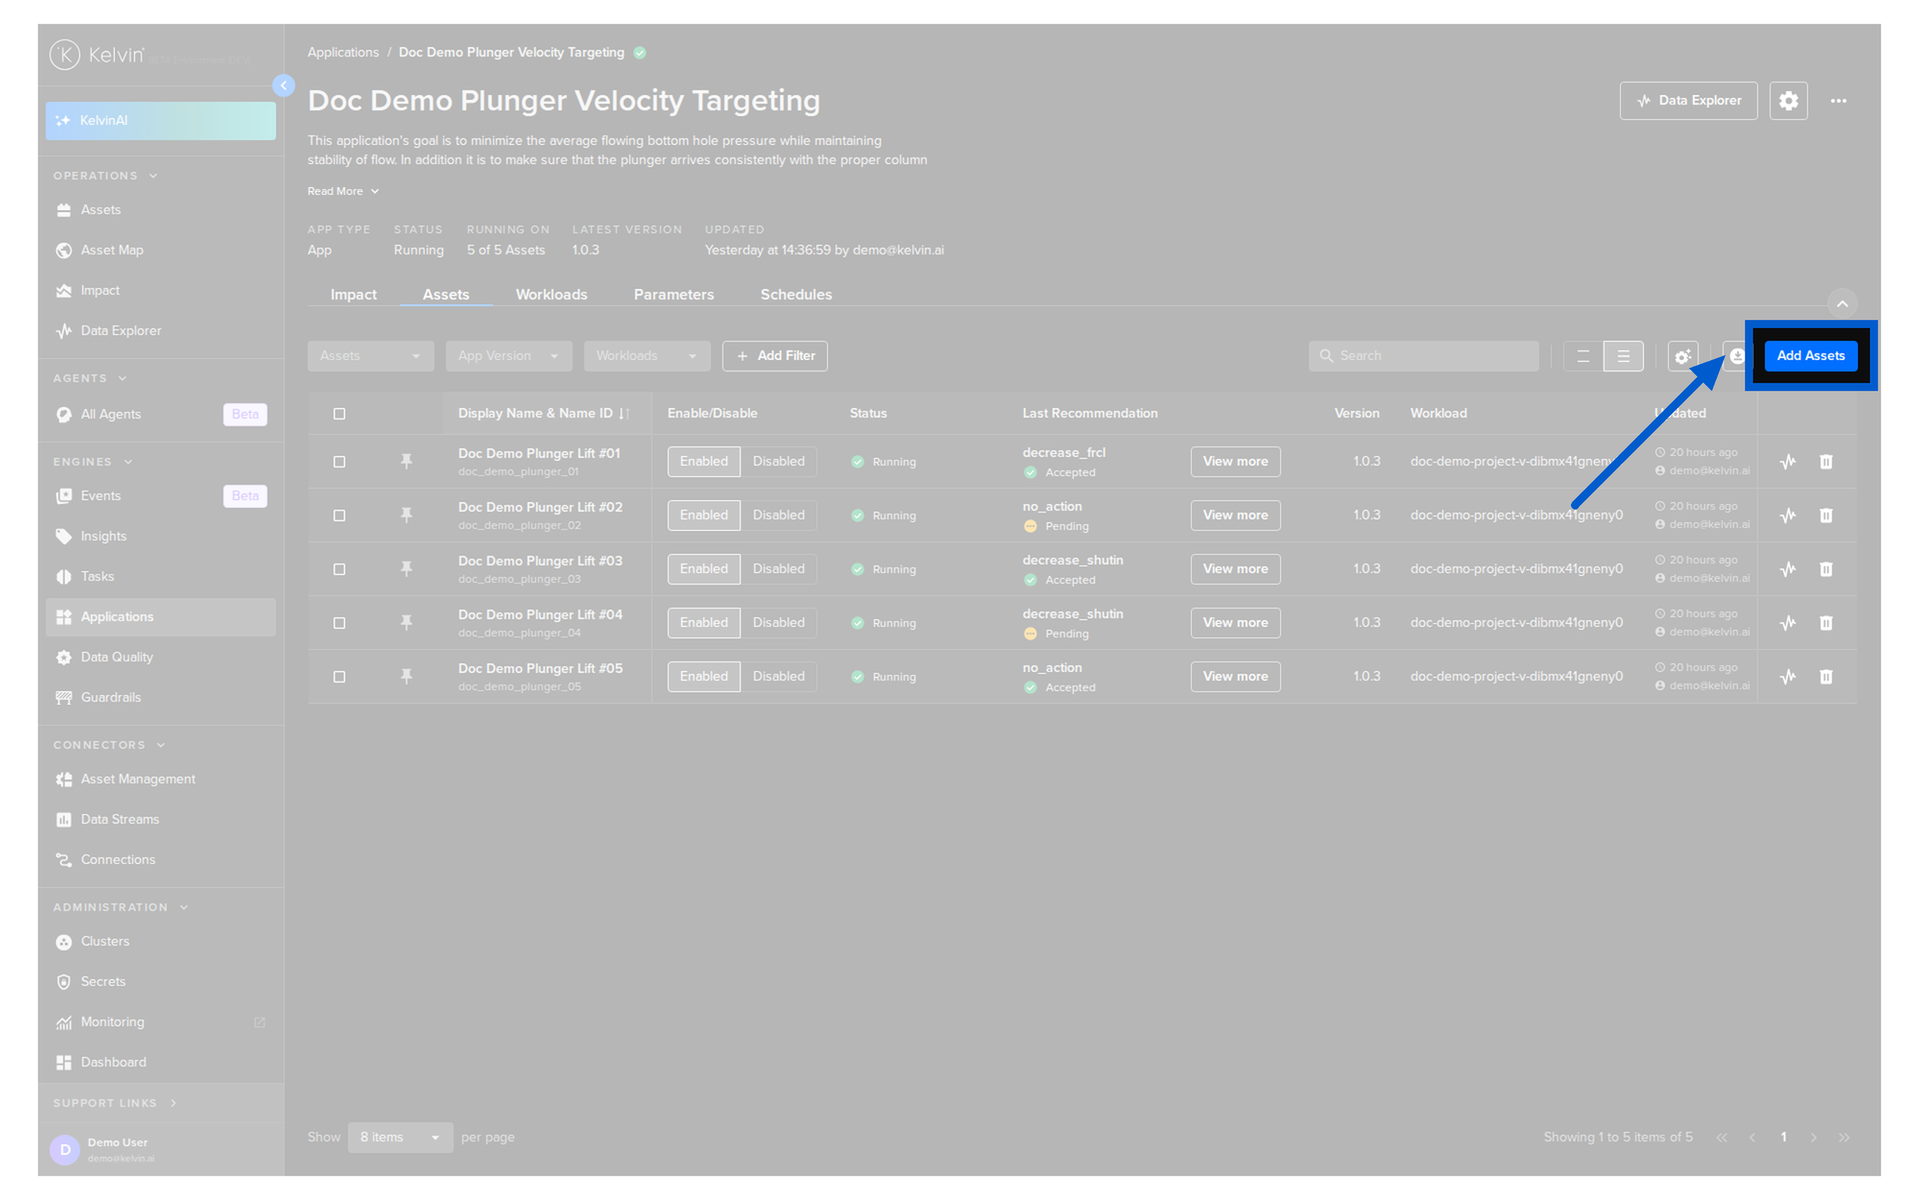Change items per page dropdown
Image resolution: width=1920 pixels, height=1200 pixels.
400,1138
